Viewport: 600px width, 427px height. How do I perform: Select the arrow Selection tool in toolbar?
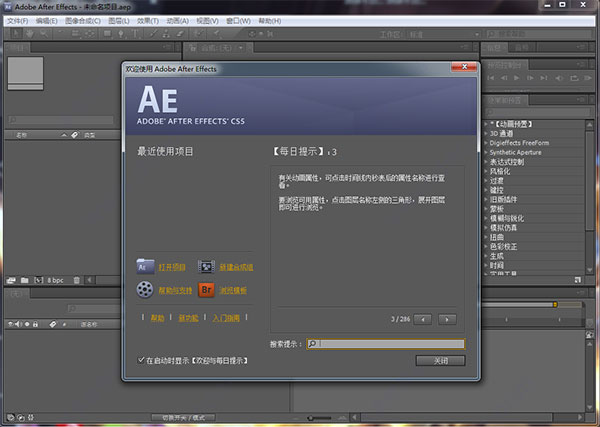pyautogui.click(x=16, y=34)
